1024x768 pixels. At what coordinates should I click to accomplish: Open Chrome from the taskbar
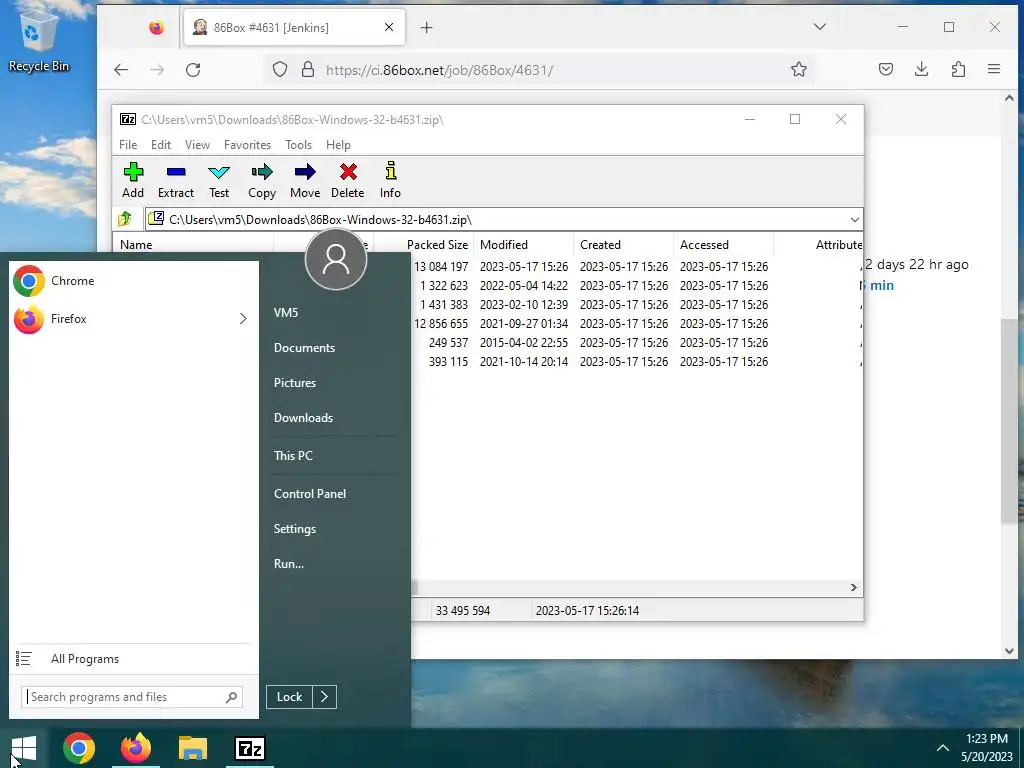point(79,748)
